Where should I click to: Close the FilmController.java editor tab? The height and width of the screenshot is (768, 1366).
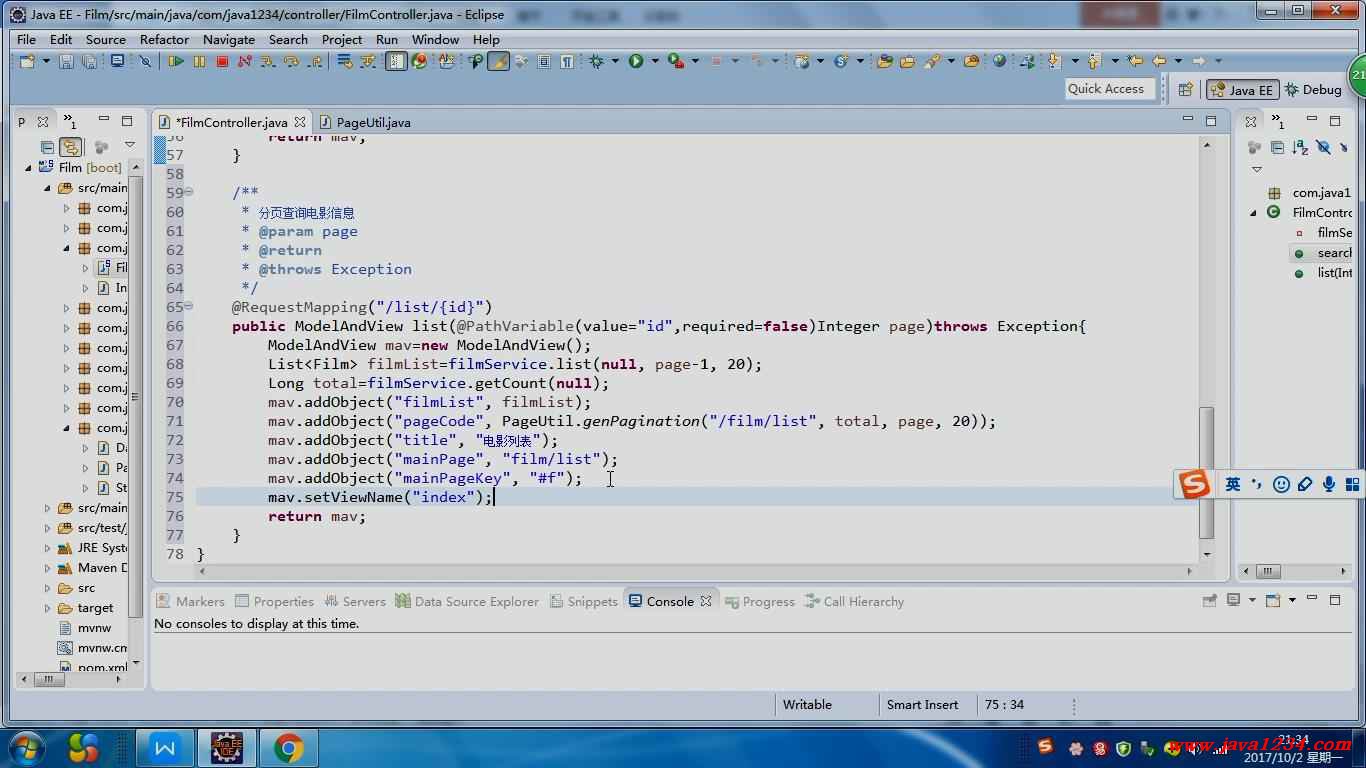tap(301, 122)
